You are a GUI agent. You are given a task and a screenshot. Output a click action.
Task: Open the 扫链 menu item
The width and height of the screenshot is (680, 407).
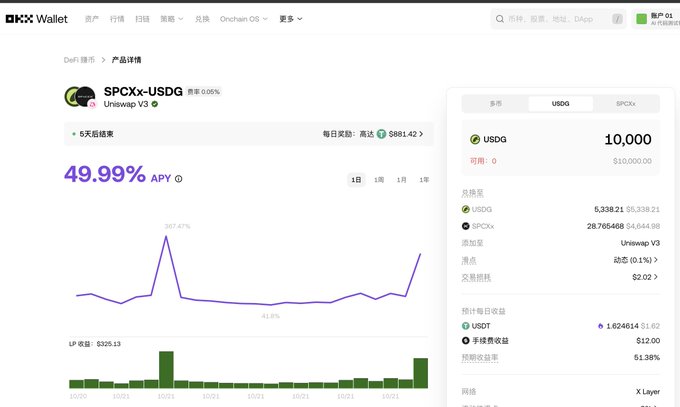tap(142, 19)
